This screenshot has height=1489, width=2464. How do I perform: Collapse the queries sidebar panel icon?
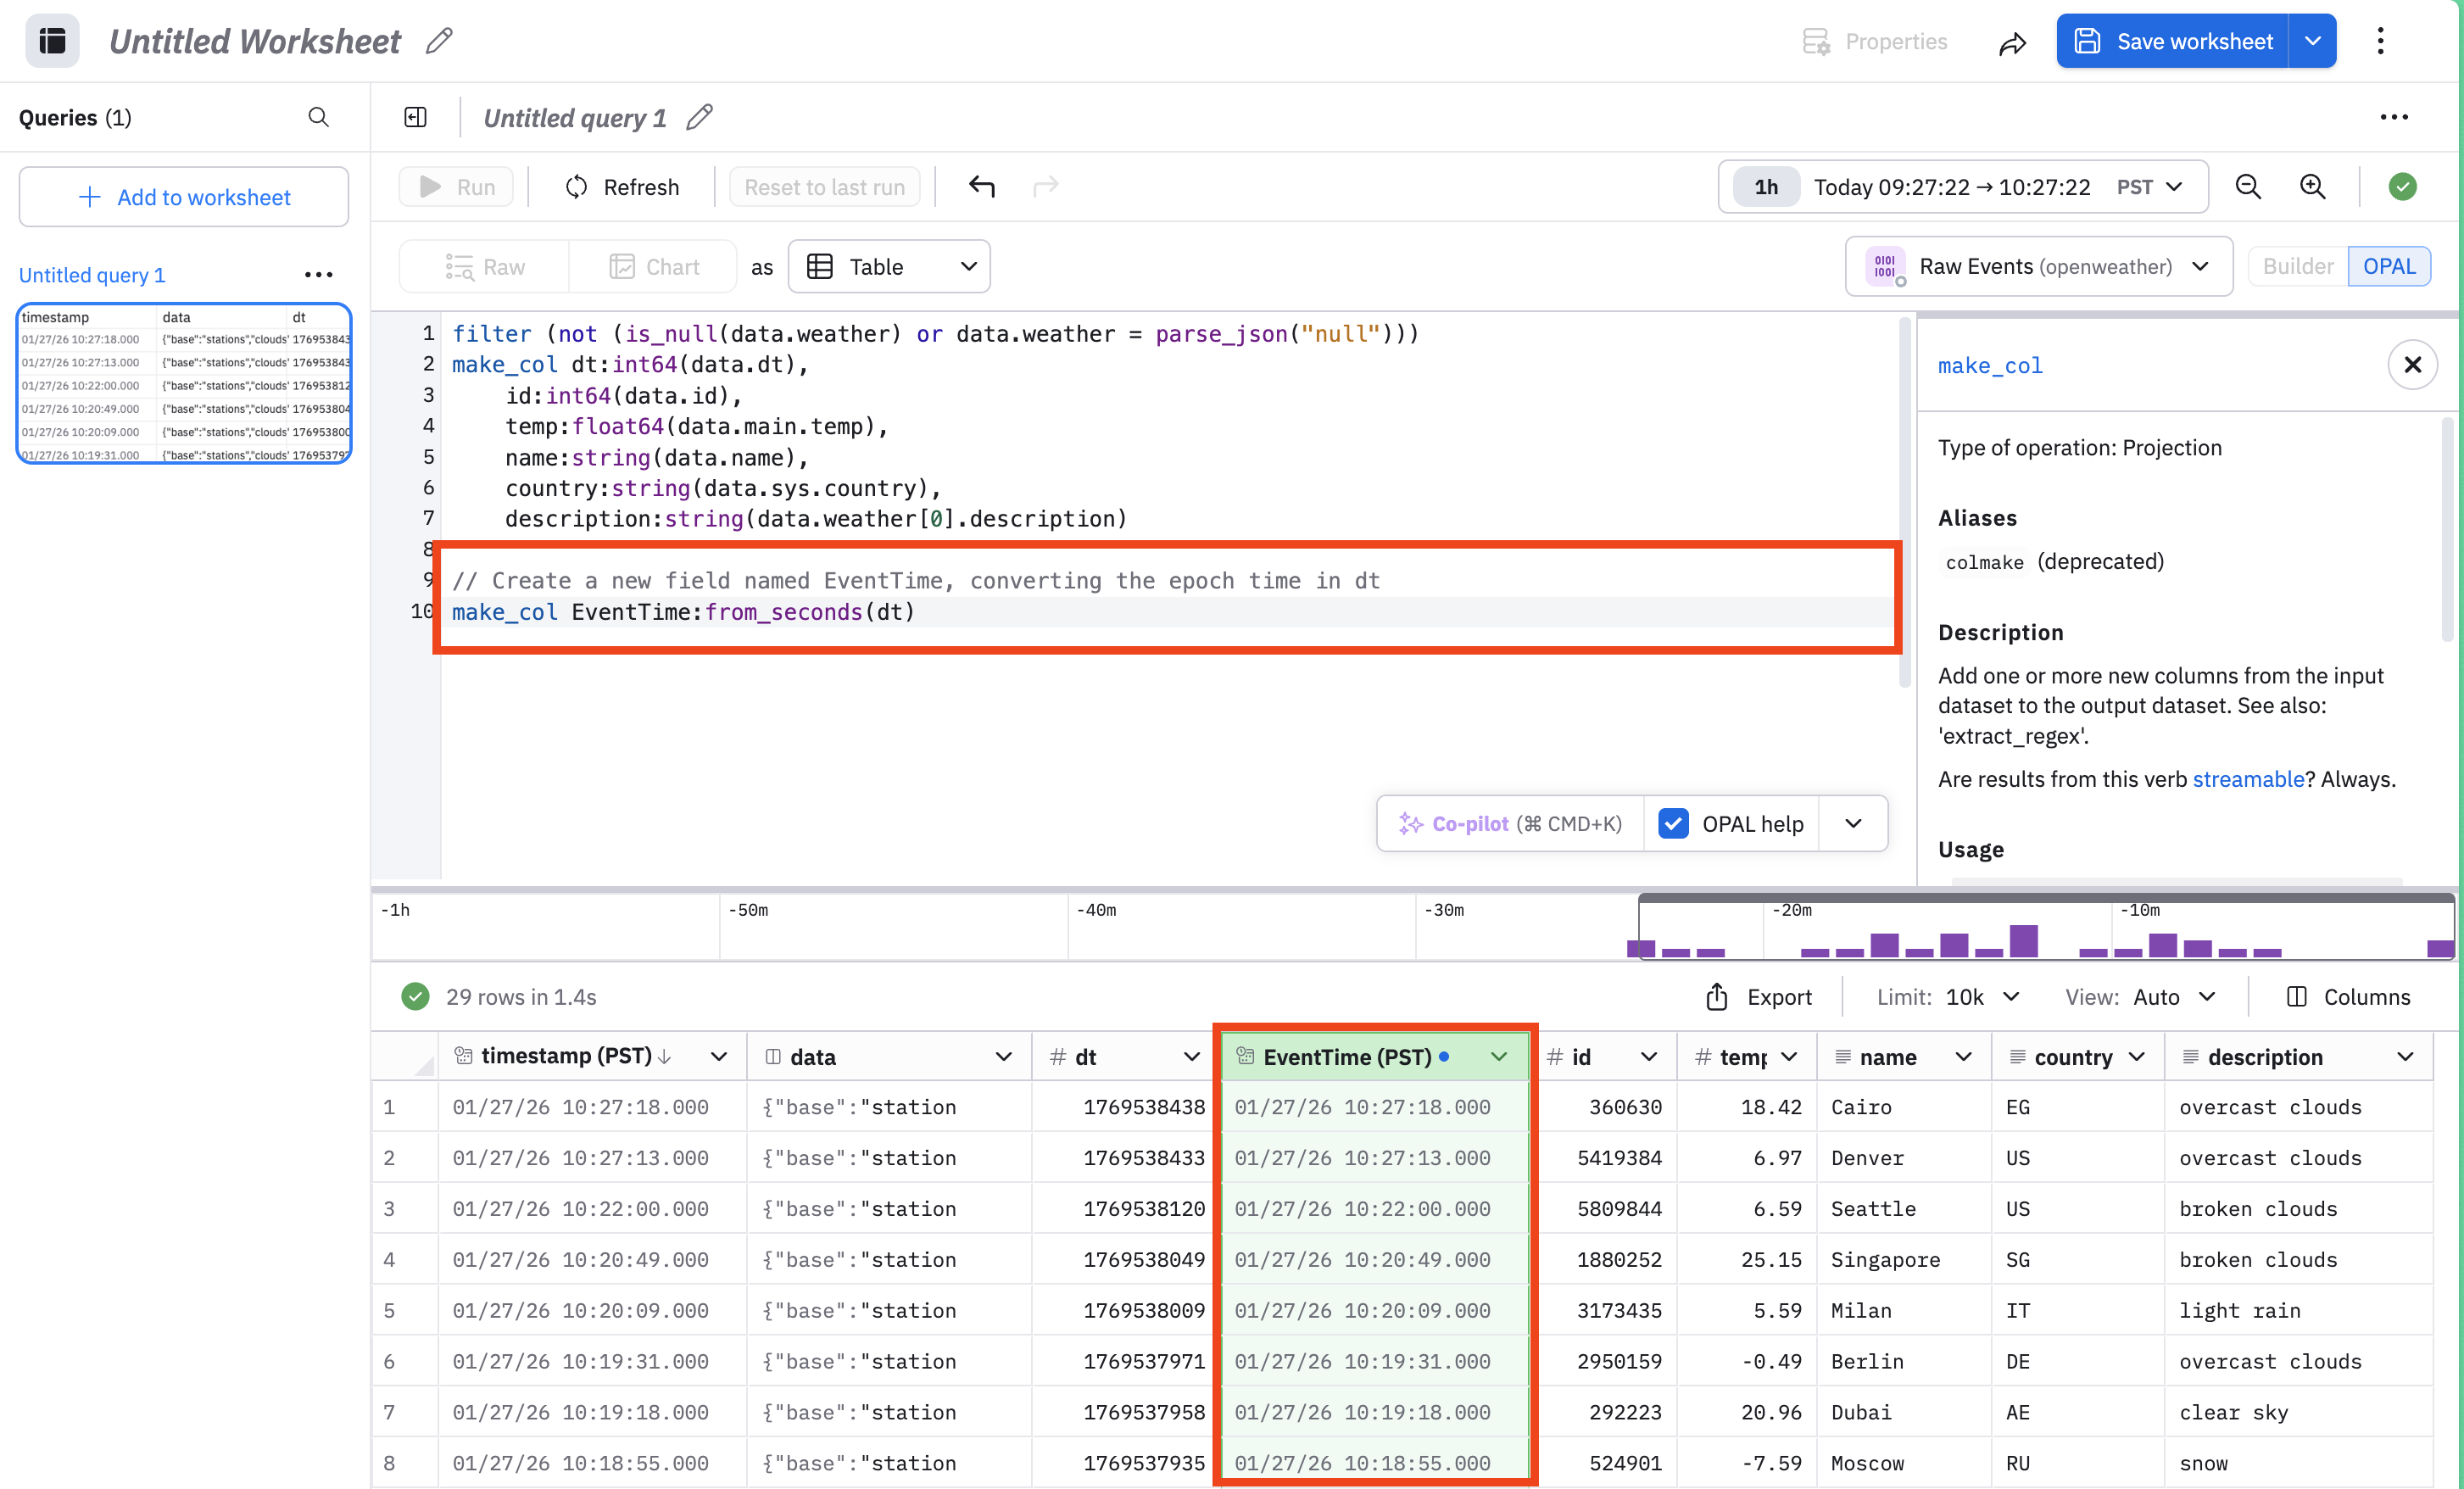tap(415, 117)
